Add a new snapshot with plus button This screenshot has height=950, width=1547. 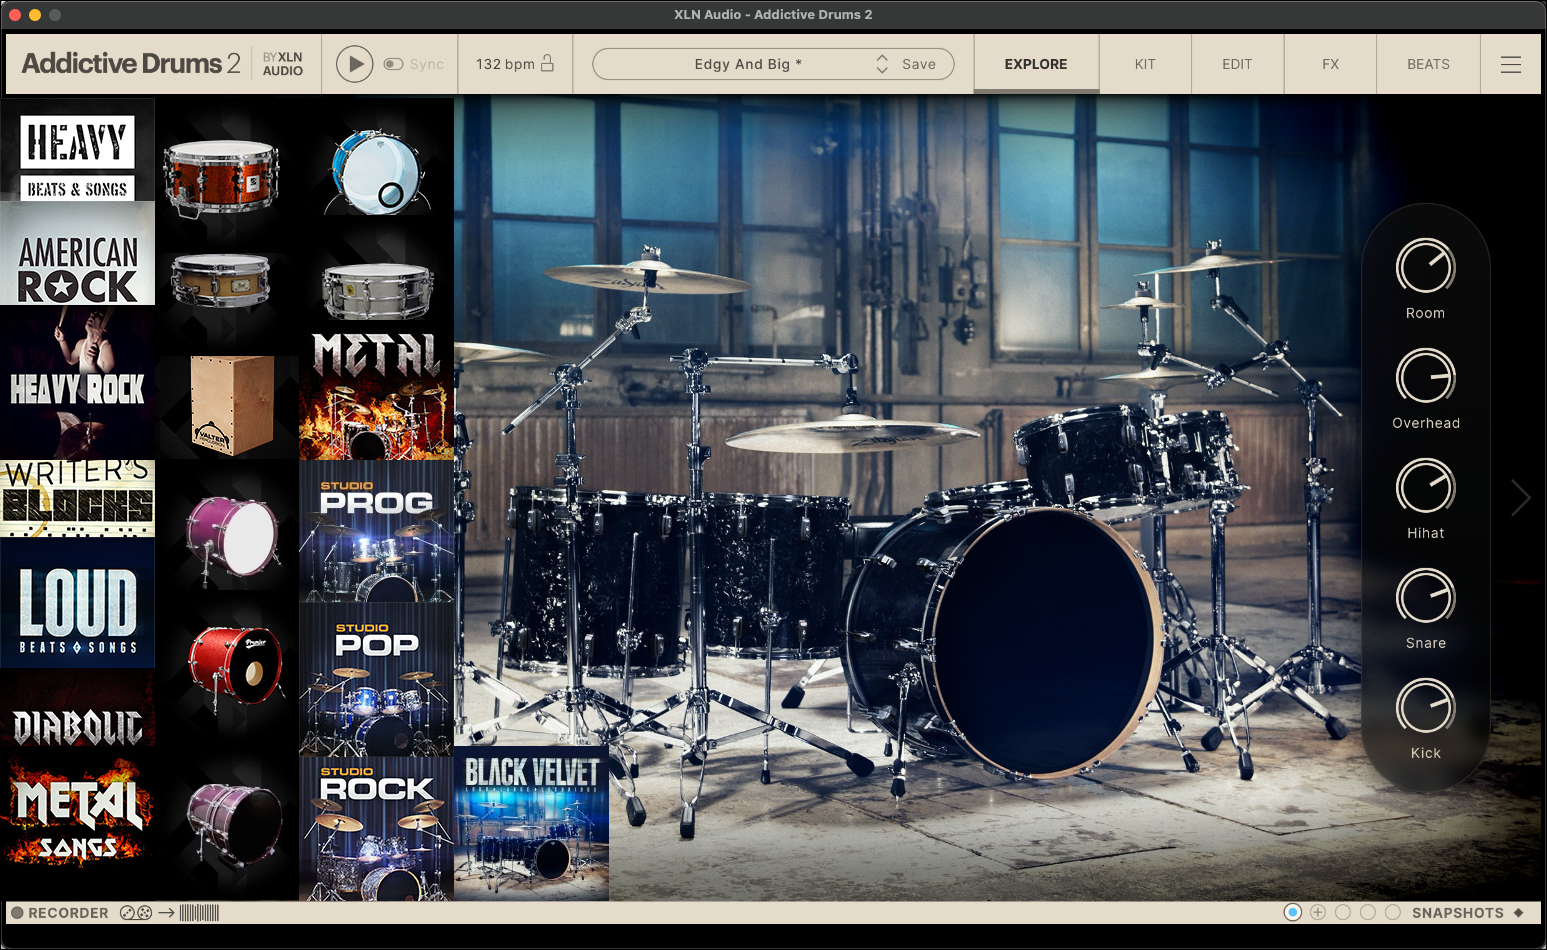pyautogui.click(x=1318, y=912)
